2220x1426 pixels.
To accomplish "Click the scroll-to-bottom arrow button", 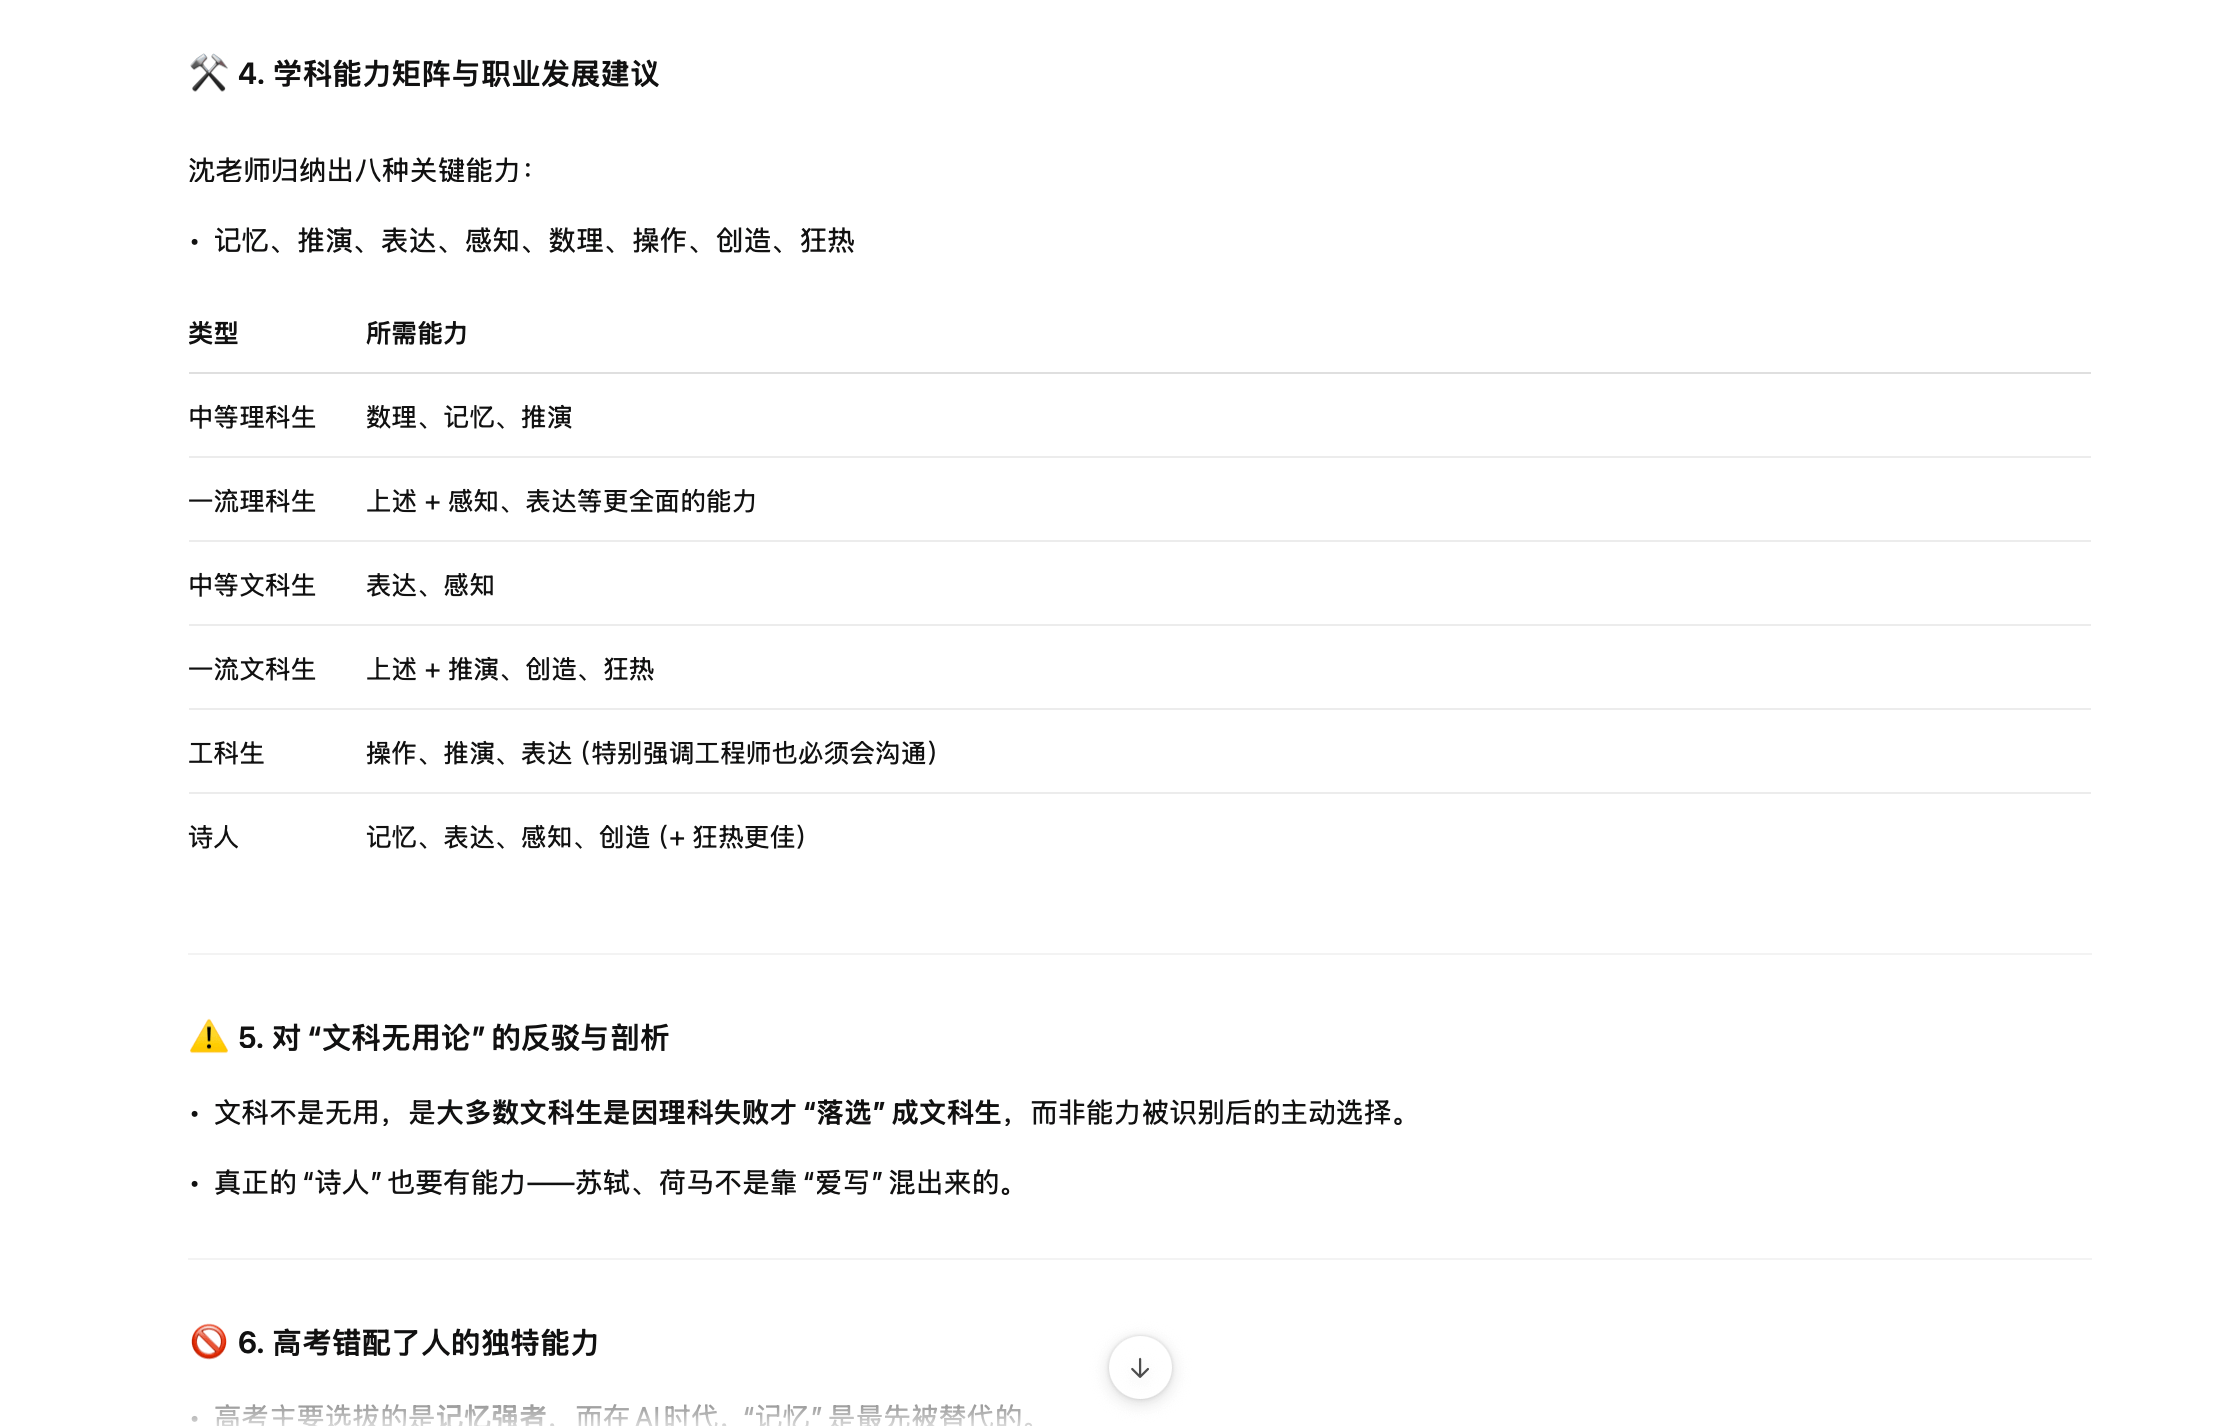I will point(1139,1367).
